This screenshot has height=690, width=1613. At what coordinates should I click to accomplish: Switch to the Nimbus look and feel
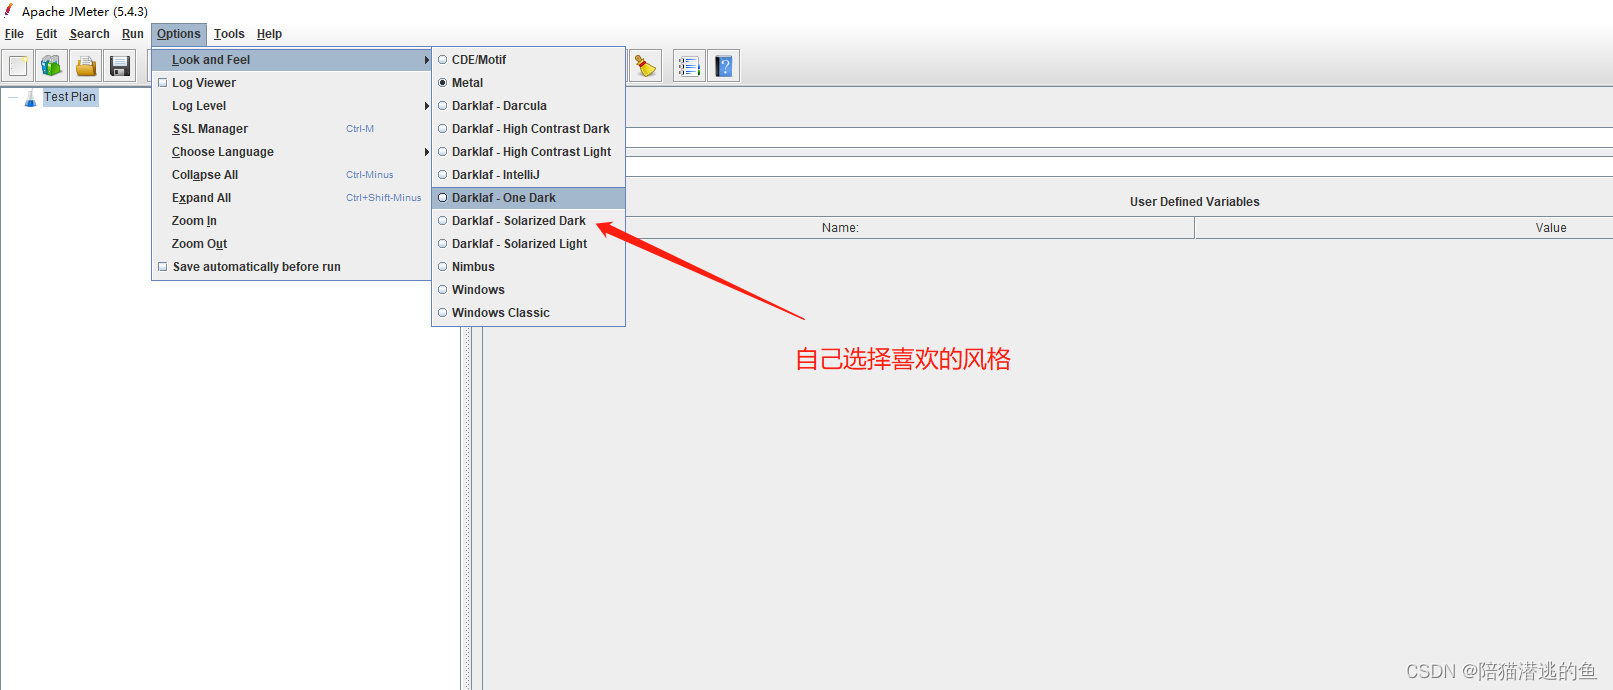[528, 267]
